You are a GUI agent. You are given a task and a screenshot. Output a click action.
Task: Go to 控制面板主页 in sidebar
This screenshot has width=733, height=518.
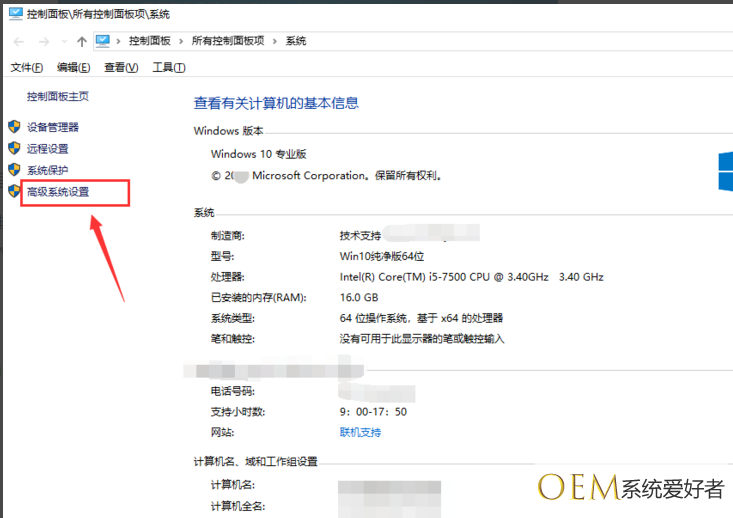[x=57, y=97]
